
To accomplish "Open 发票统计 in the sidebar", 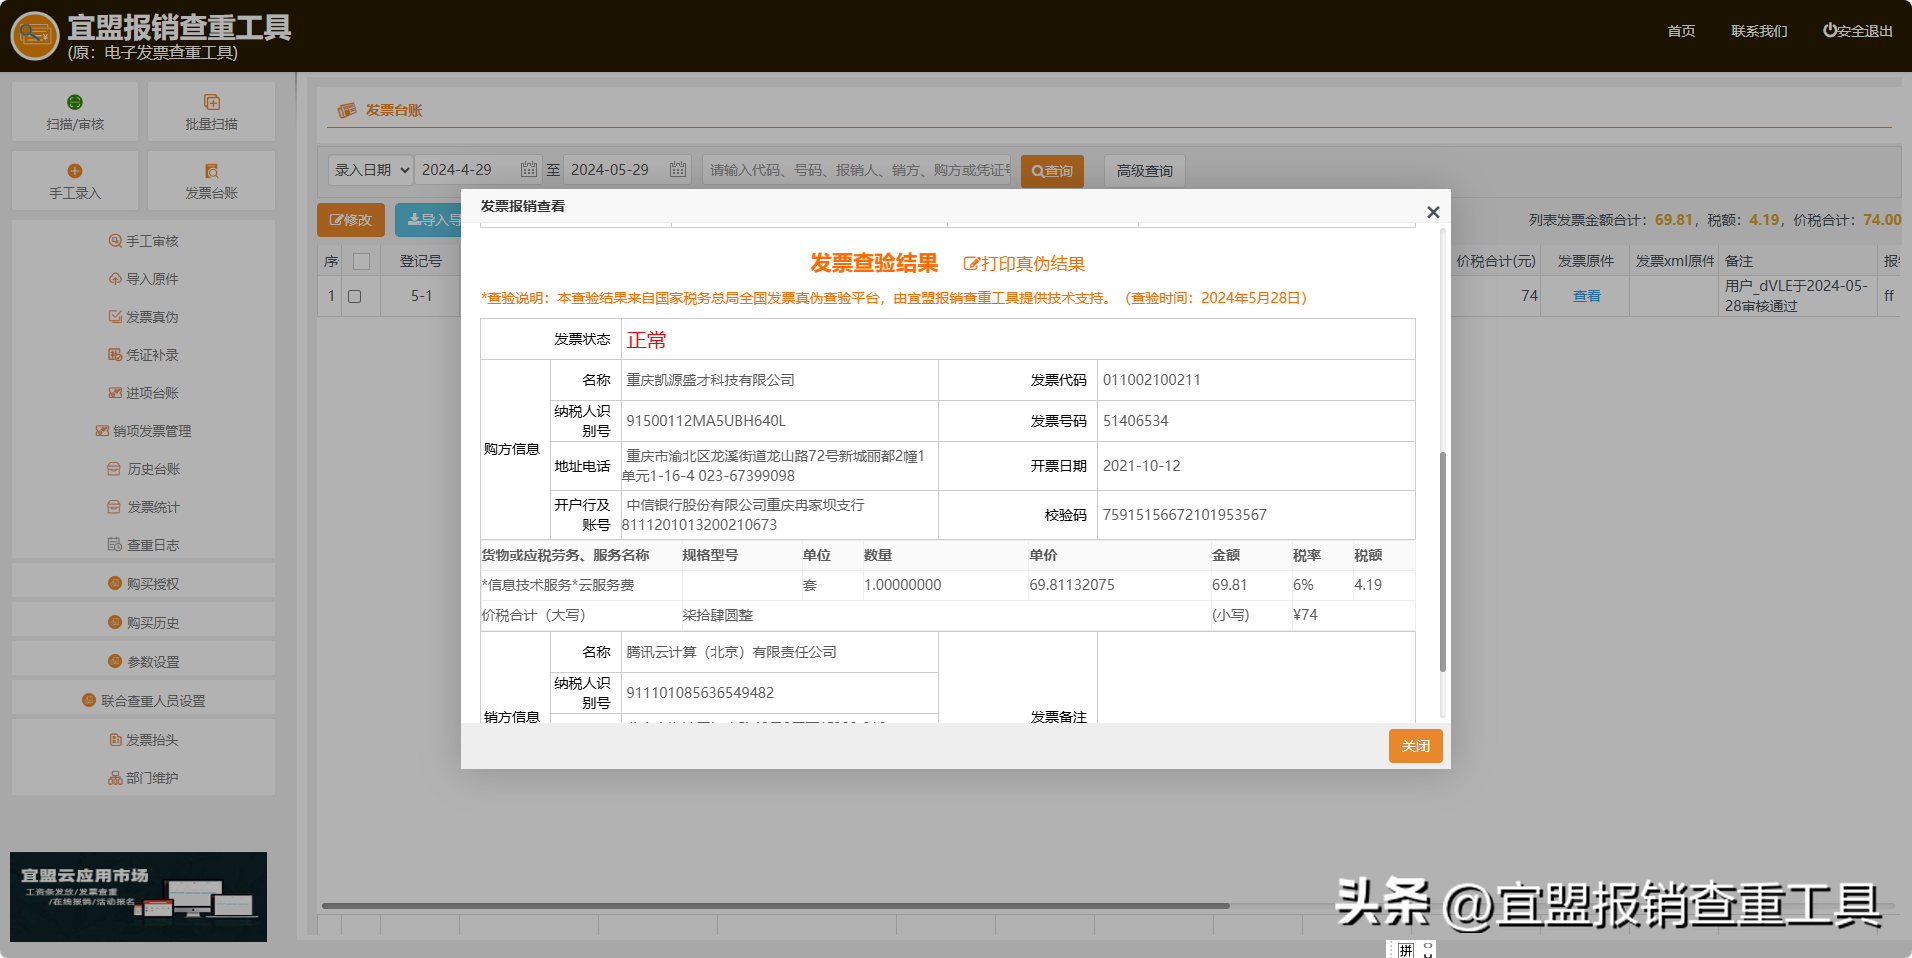I will click(x=143, y=507).
